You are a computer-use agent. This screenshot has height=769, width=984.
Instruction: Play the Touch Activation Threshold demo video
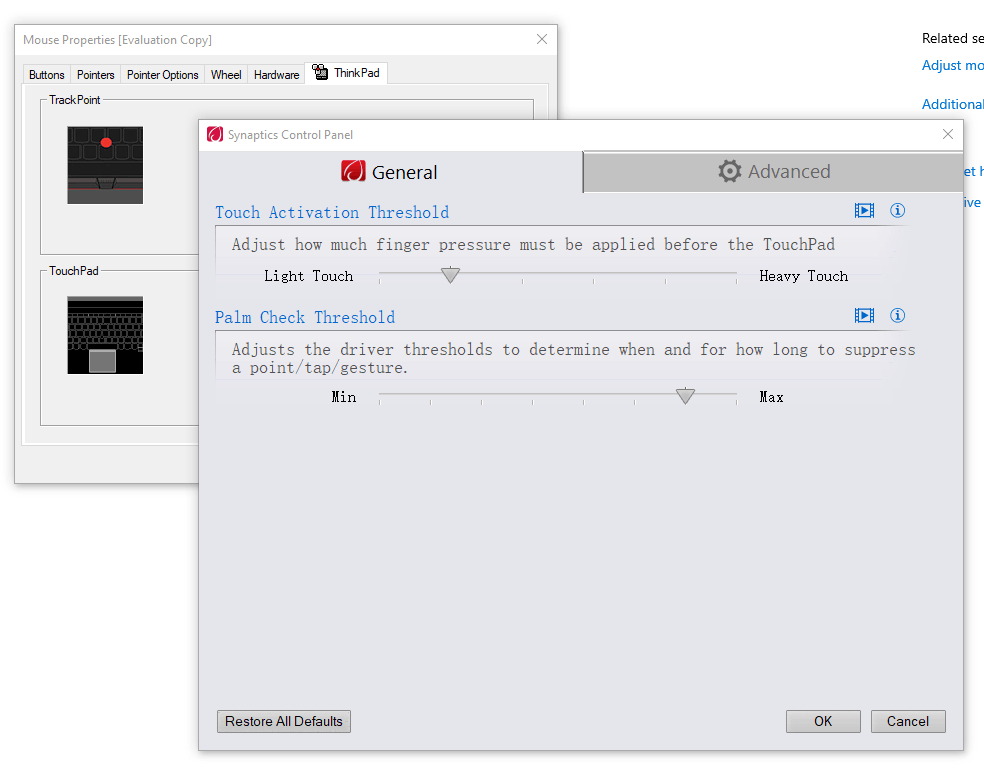[x=864, y=210]
